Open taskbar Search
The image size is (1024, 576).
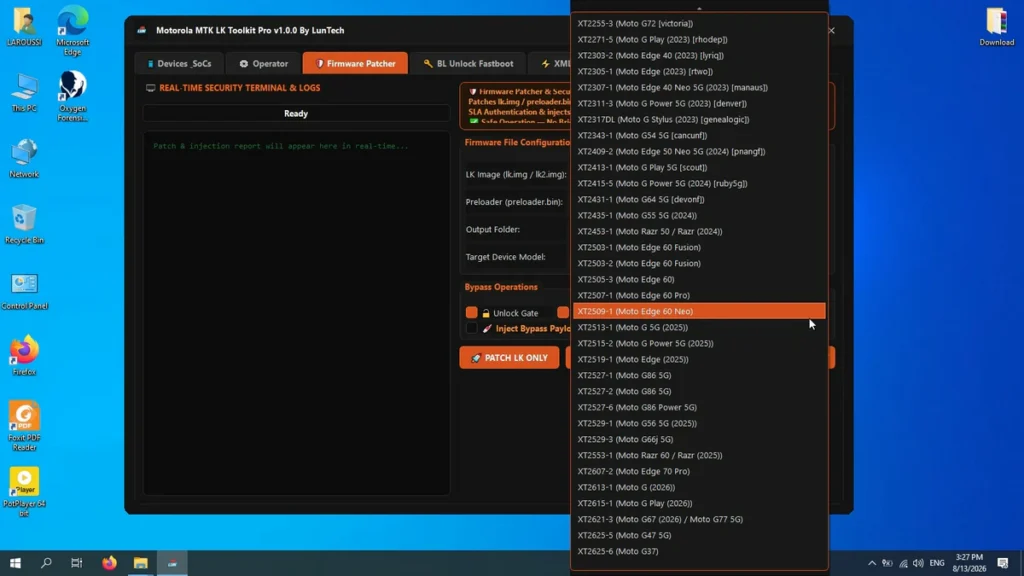coord(46,563)
